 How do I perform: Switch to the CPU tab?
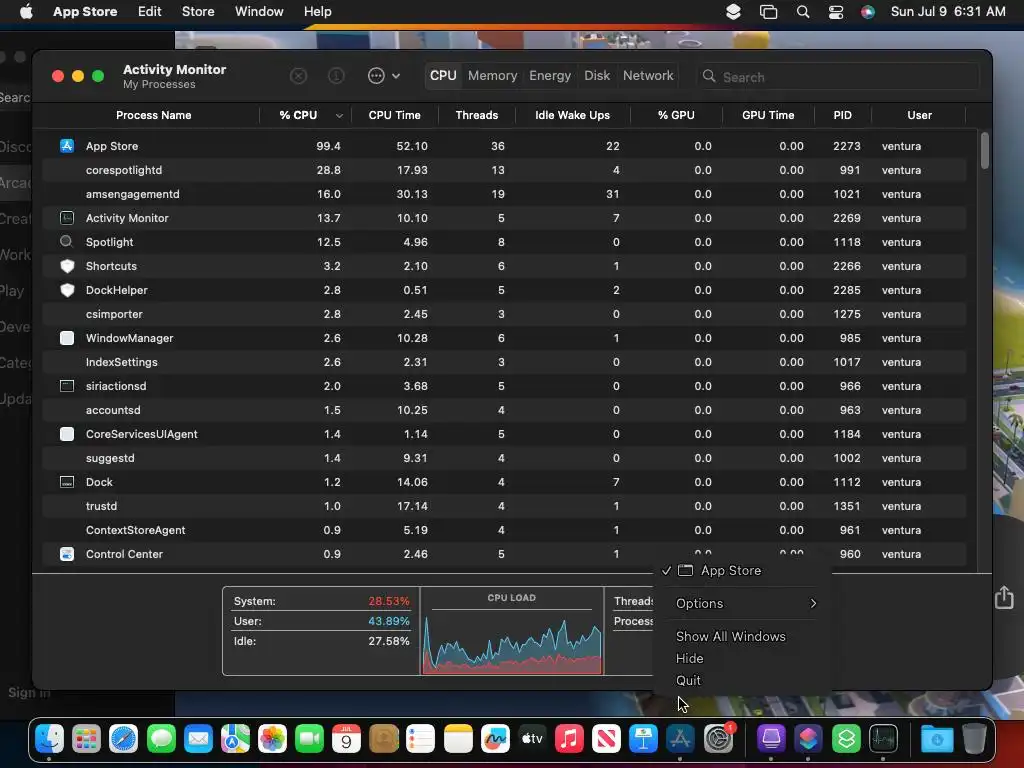pyautogui.click(x=443, y=76)
